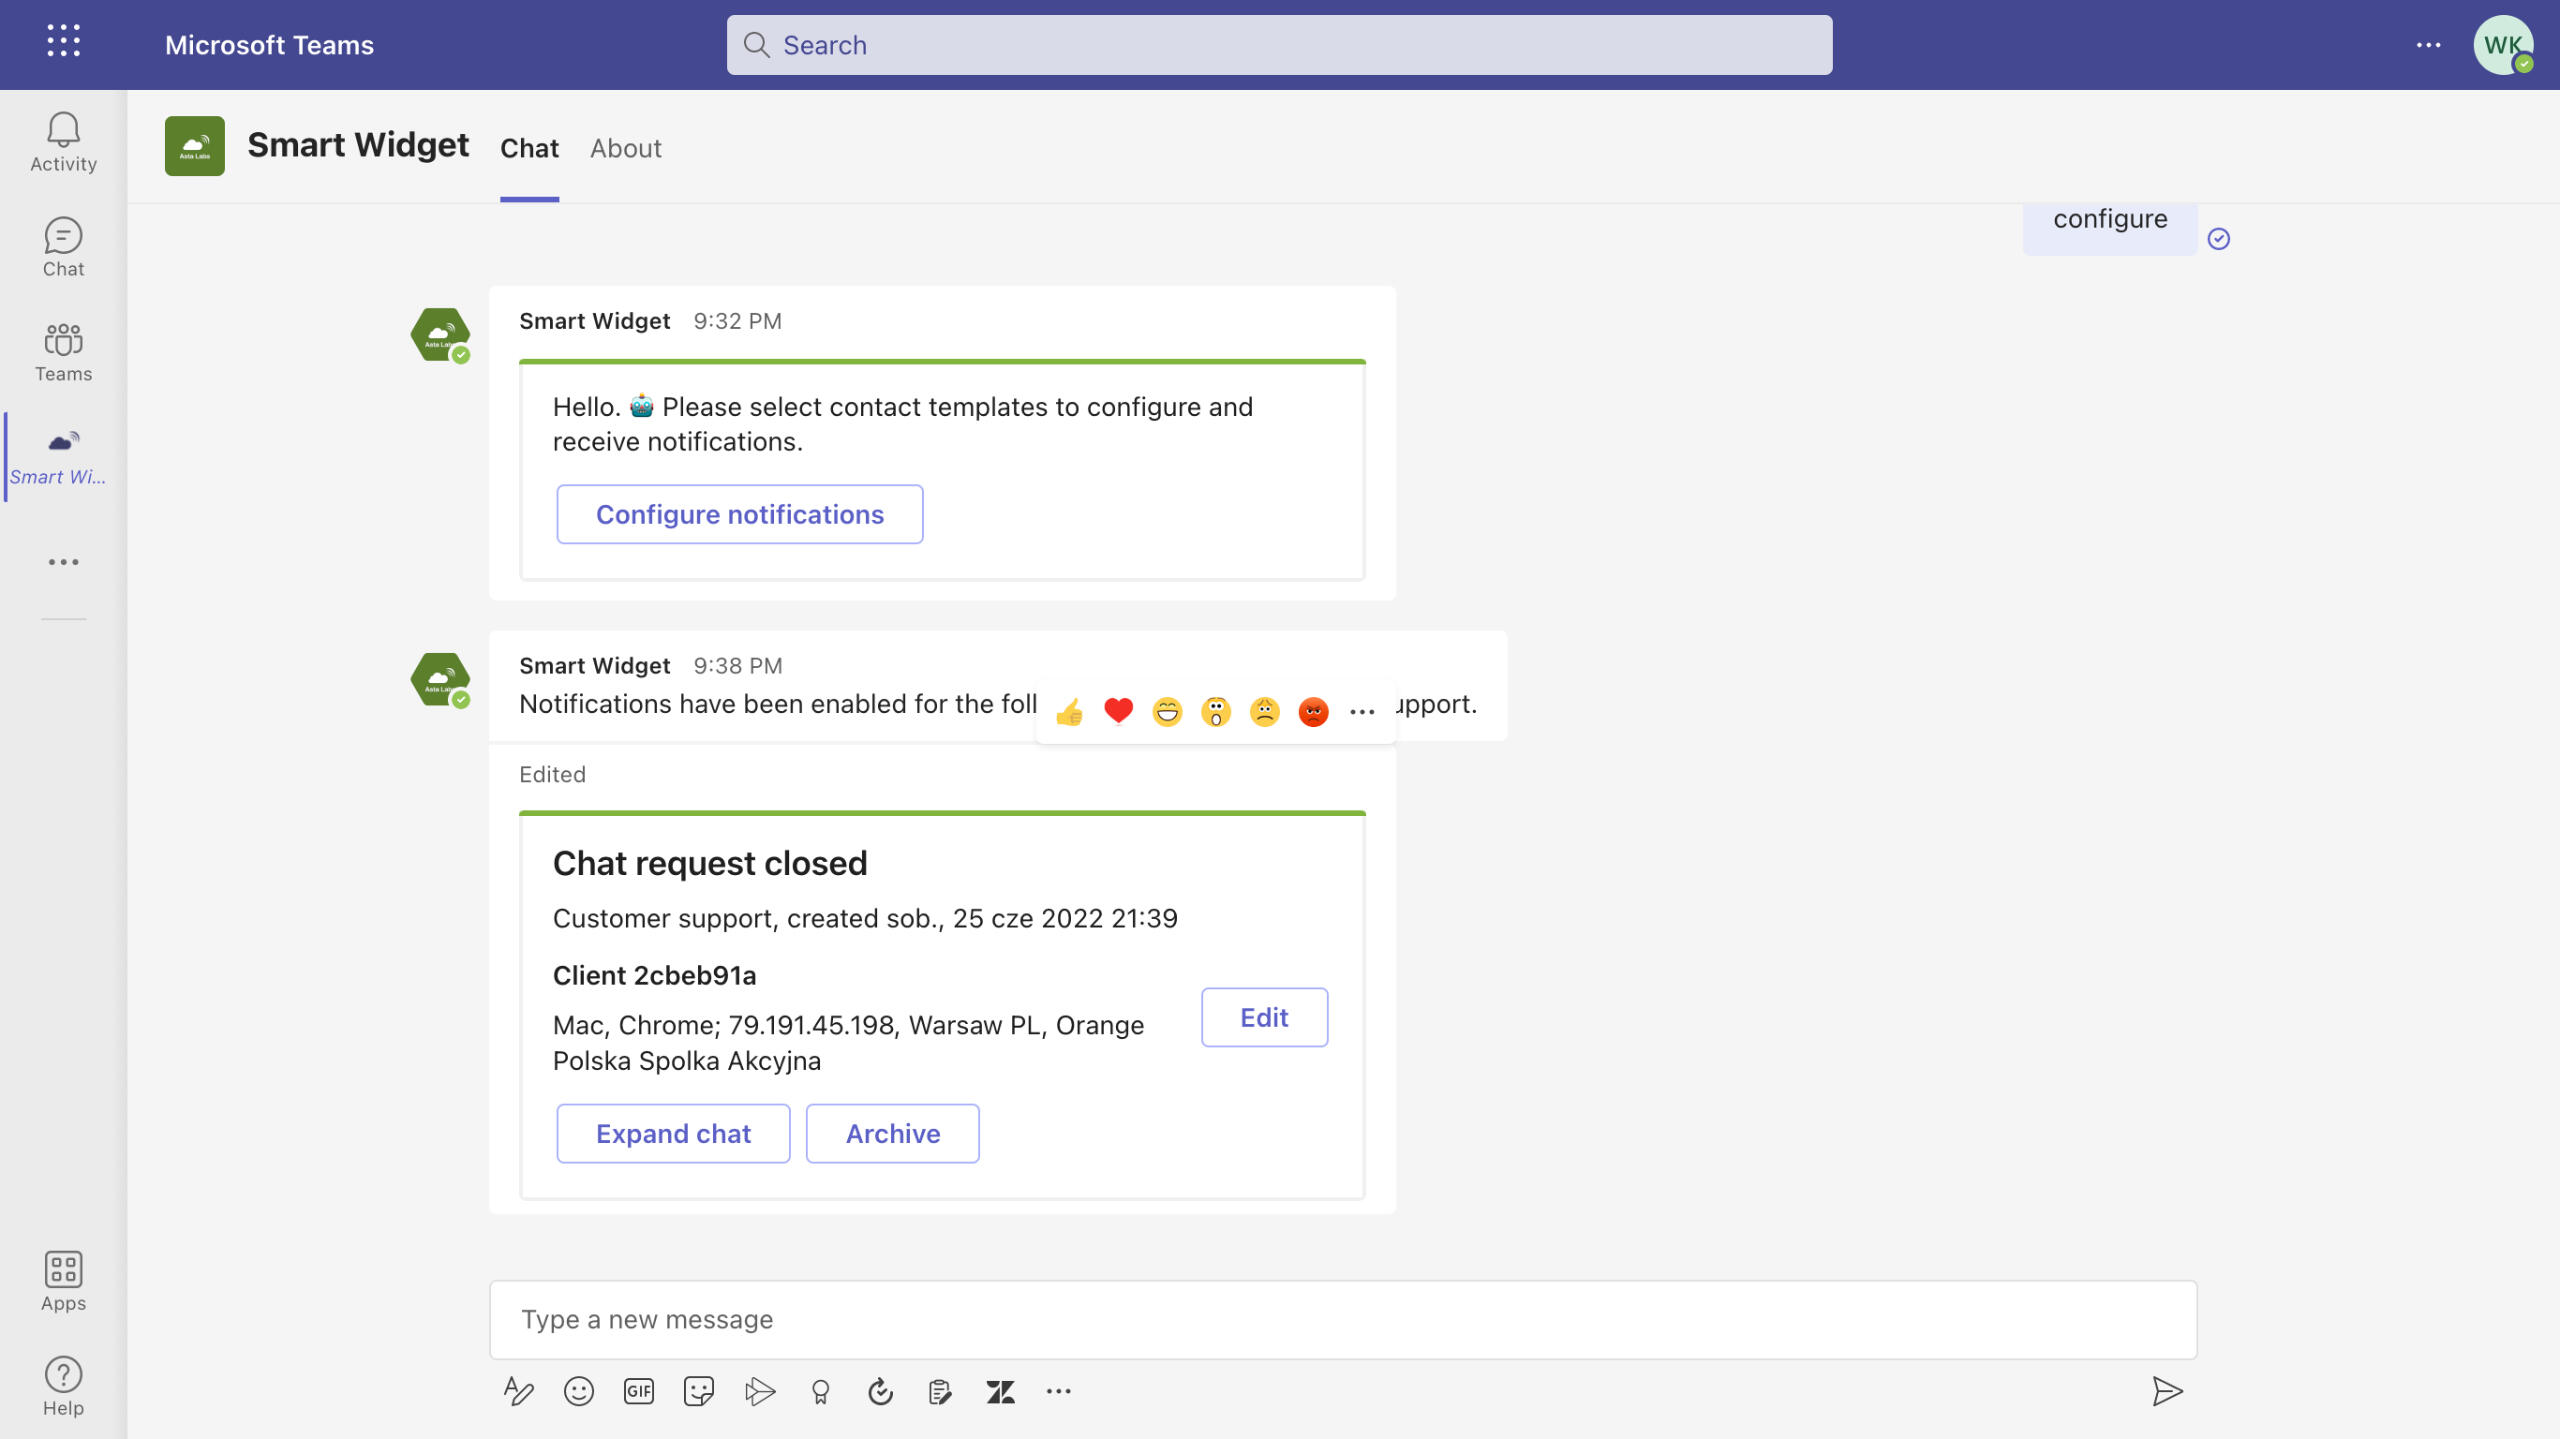Click 'Client 2cbeb91a' text
This screenshot has height=1439, width=2560.
[654, 975]
